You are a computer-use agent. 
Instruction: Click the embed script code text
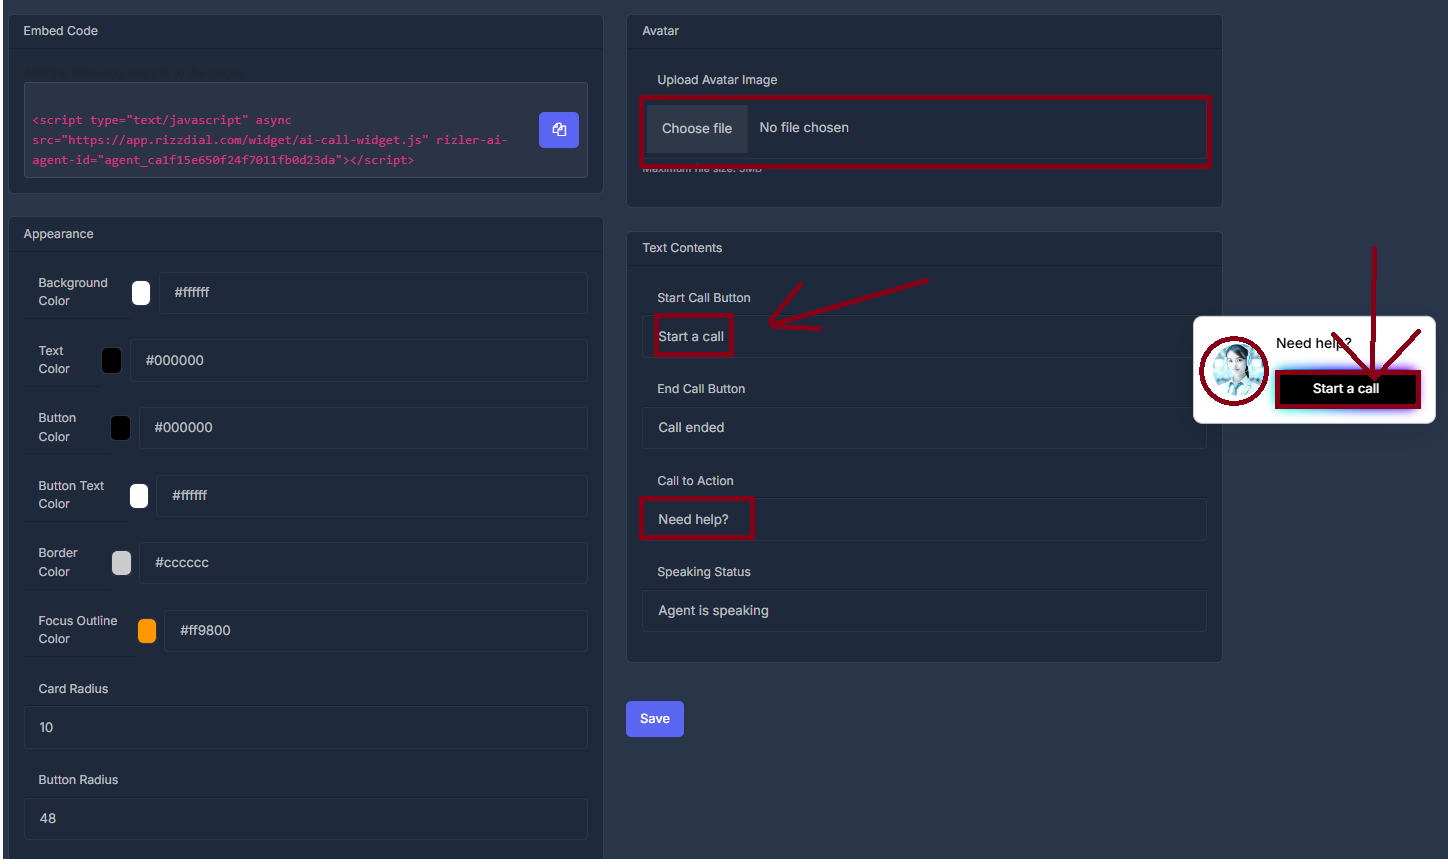(x=270, y=140)
